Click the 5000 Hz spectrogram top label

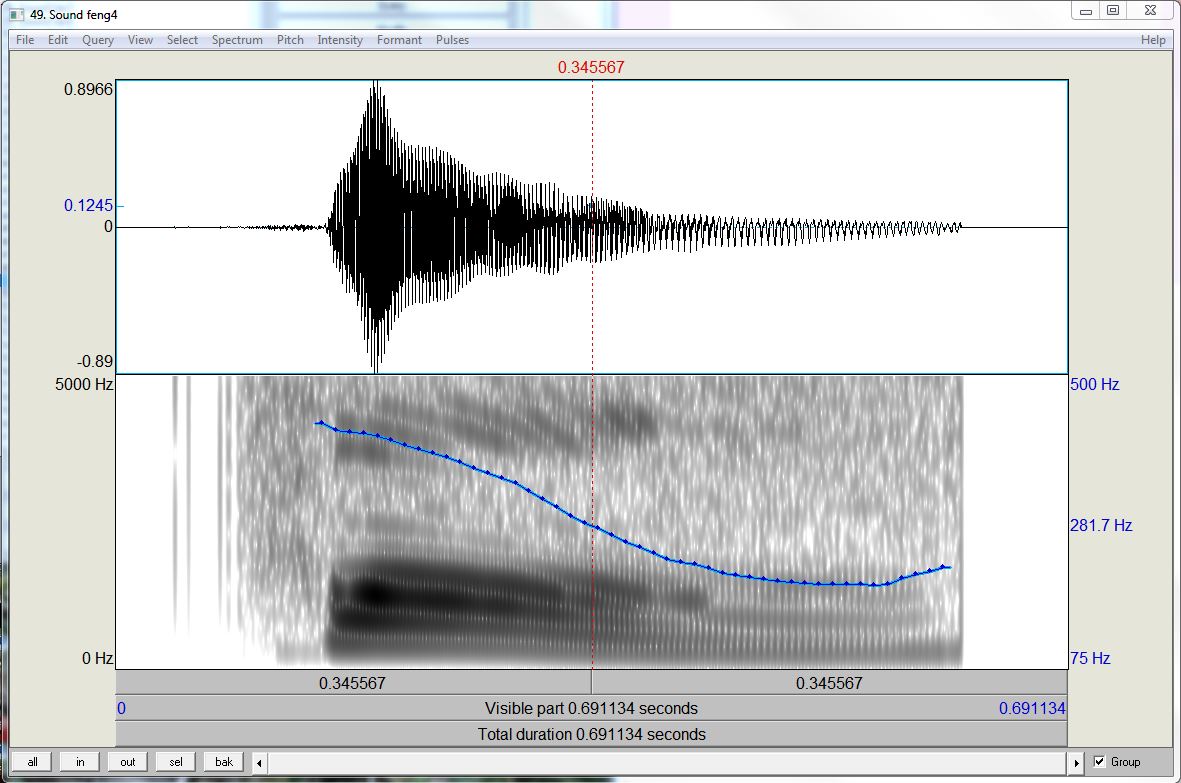tap(84, 384)
